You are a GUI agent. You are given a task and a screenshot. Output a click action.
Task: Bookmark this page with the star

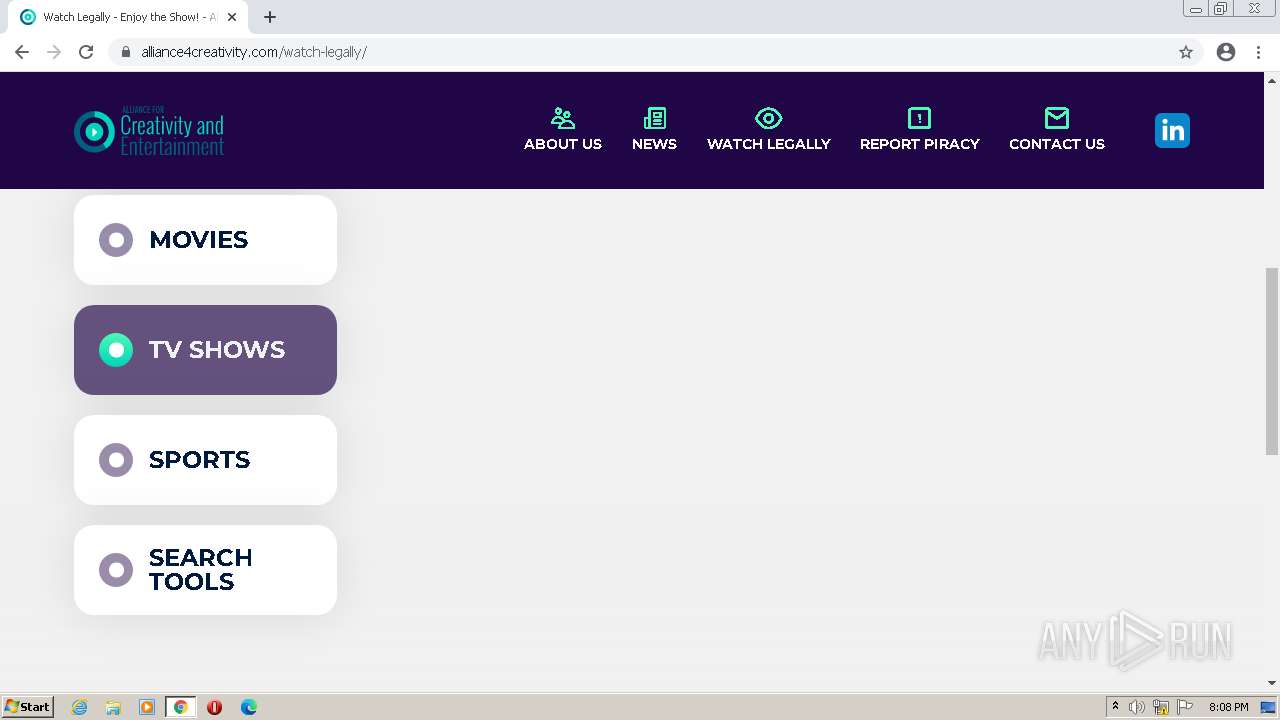[x=1186, y=52]
